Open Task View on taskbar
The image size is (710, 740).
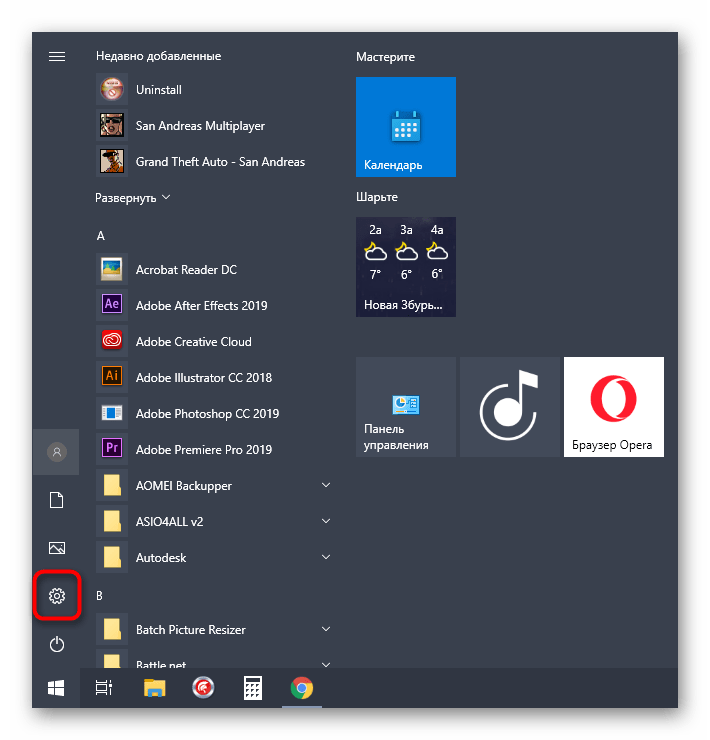pos(104,688)
